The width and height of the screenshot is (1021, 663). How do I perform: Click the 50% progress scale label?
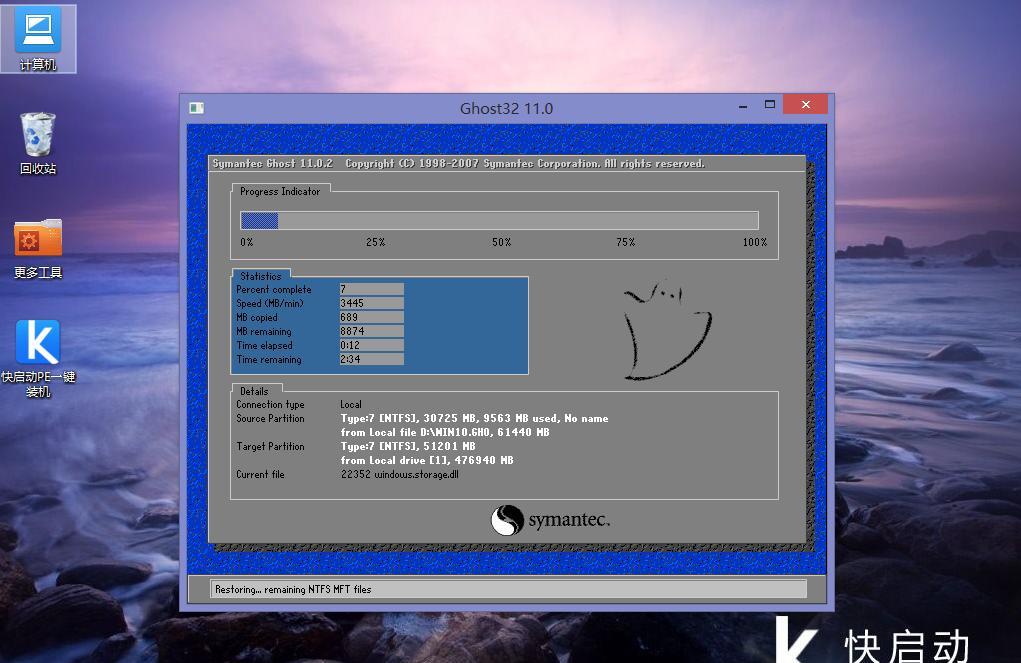(501, 242)
